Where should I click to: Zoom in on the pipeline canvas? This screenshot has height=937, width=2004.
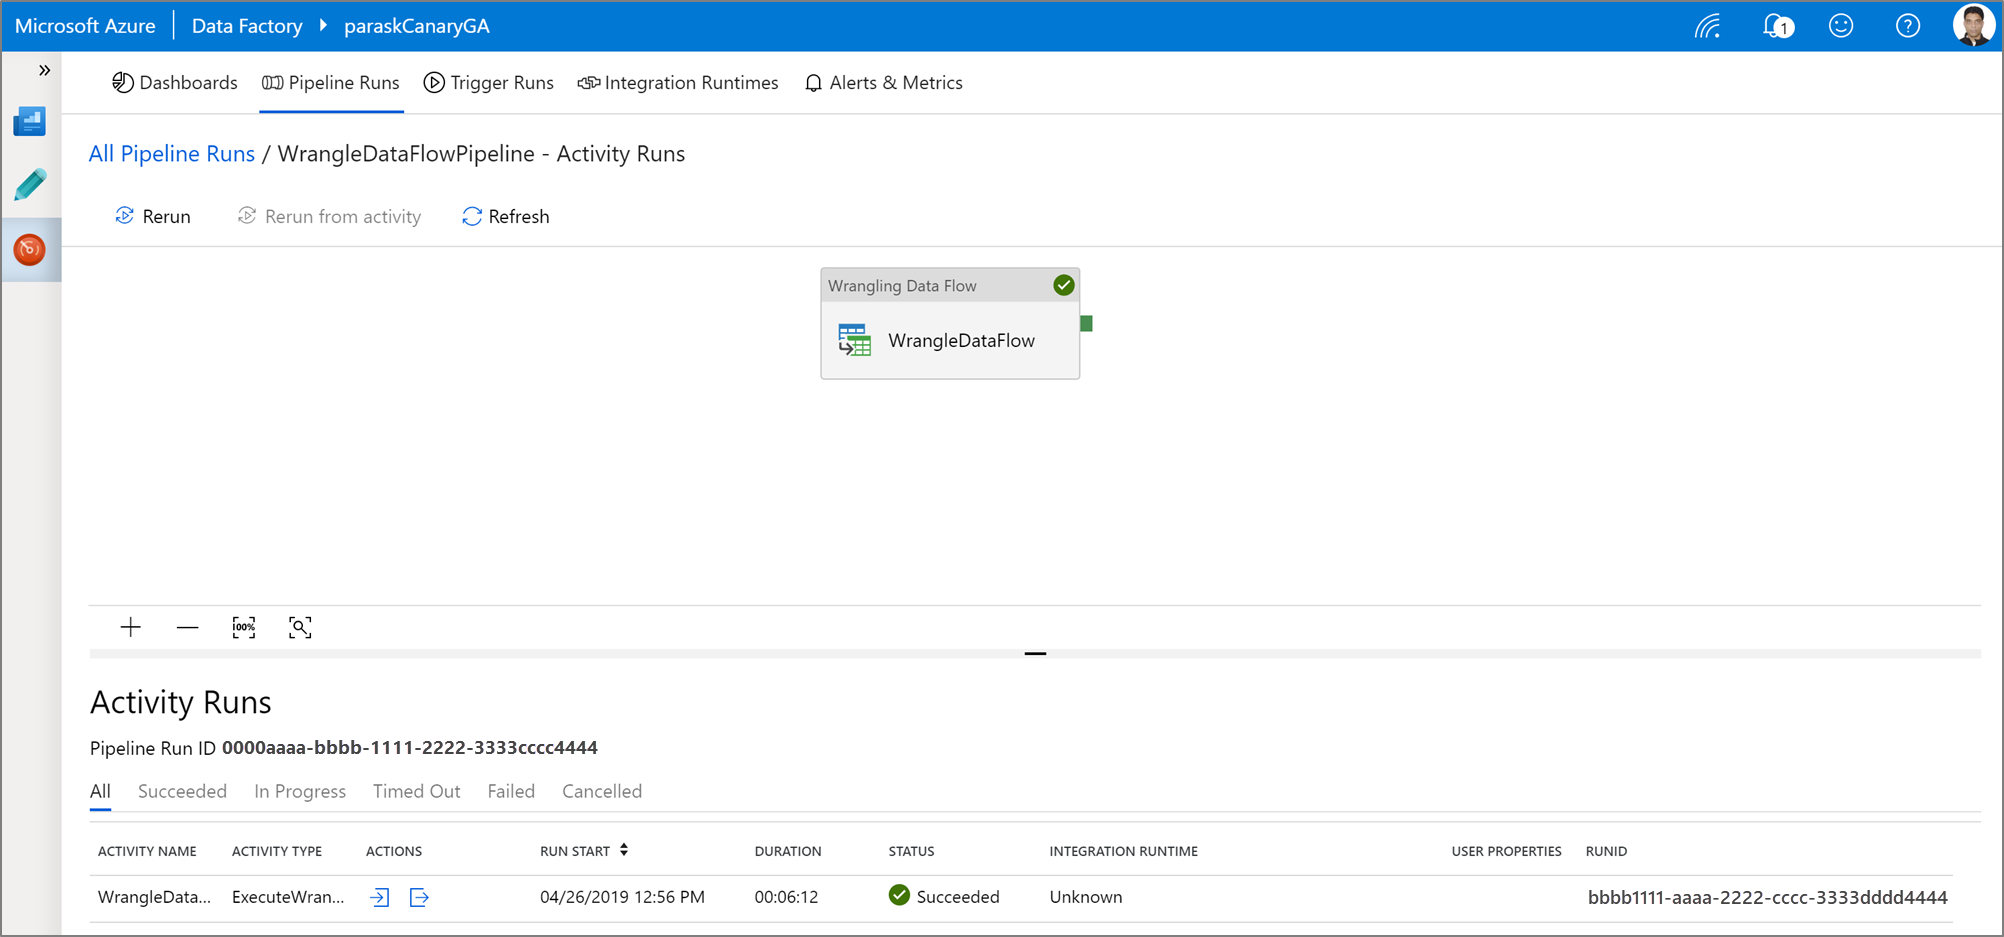130,627
